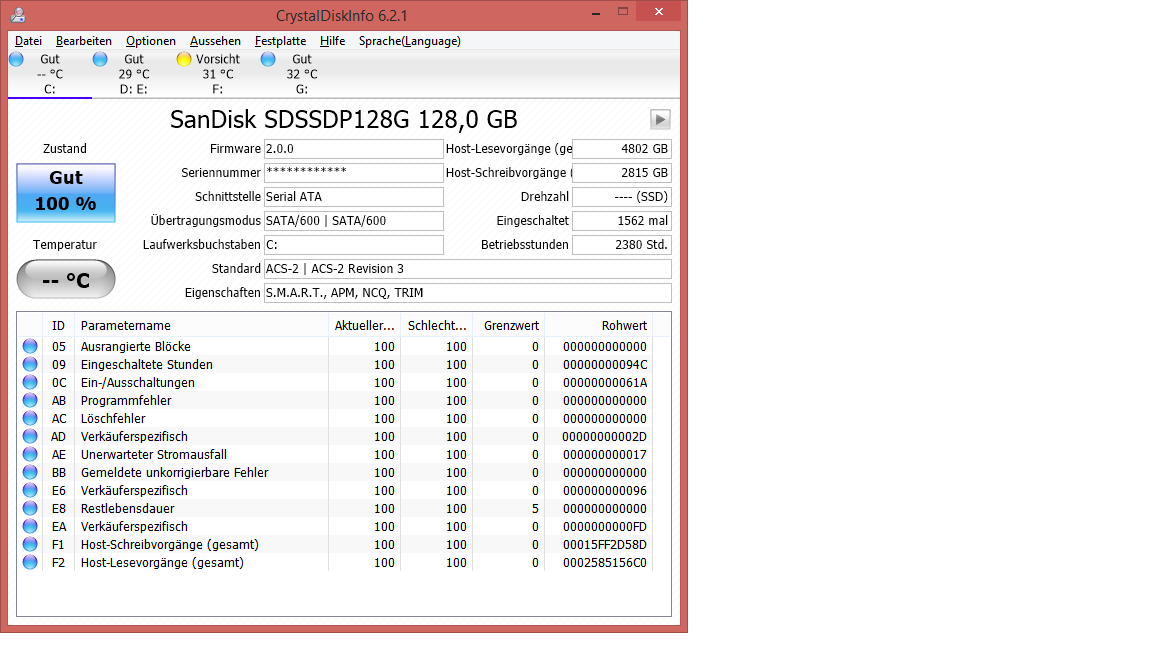Click the SanDisk SDSSDP128G model title
The width and height of the screenshot is (1152, 648).
pyautogui.click(x=344, y=120)
